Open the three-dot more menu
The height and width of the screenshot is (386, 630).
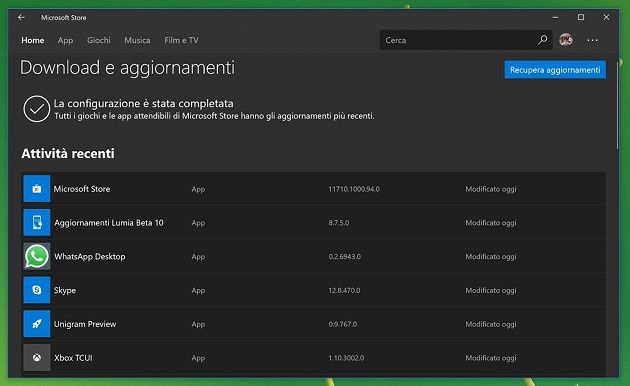pos(592,40)
